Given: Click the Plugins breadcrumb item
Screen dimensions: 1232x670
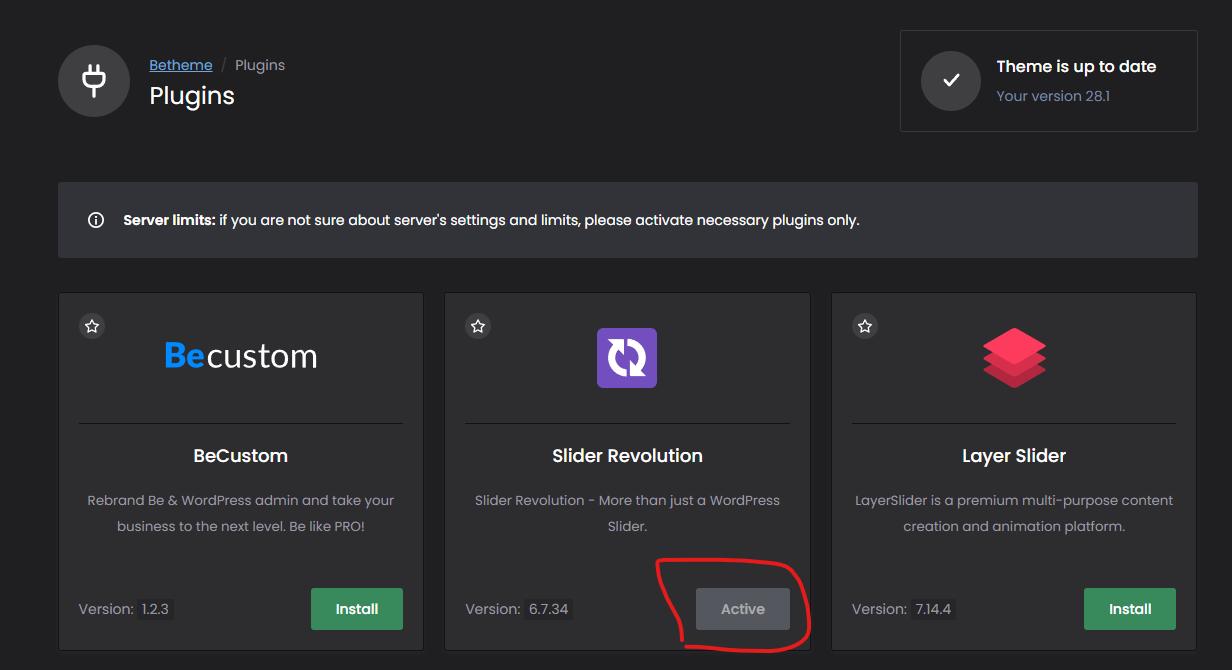Looking at the screenshot, I should click(x=260, y=65).
